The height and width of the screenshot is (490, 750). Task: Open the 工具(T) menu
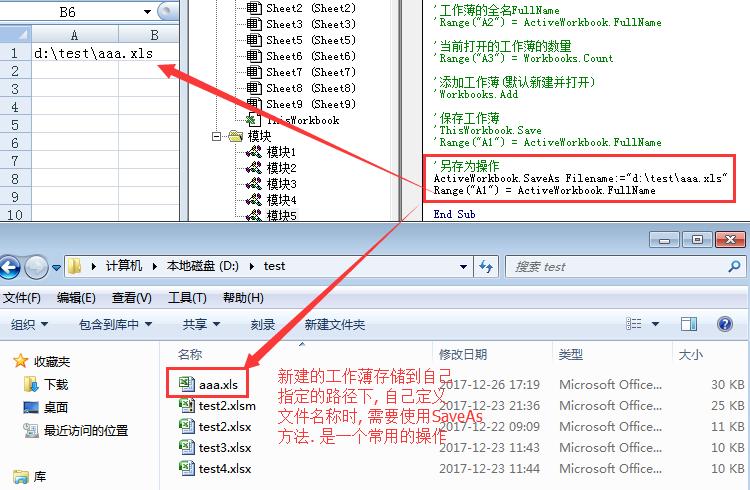187,298
